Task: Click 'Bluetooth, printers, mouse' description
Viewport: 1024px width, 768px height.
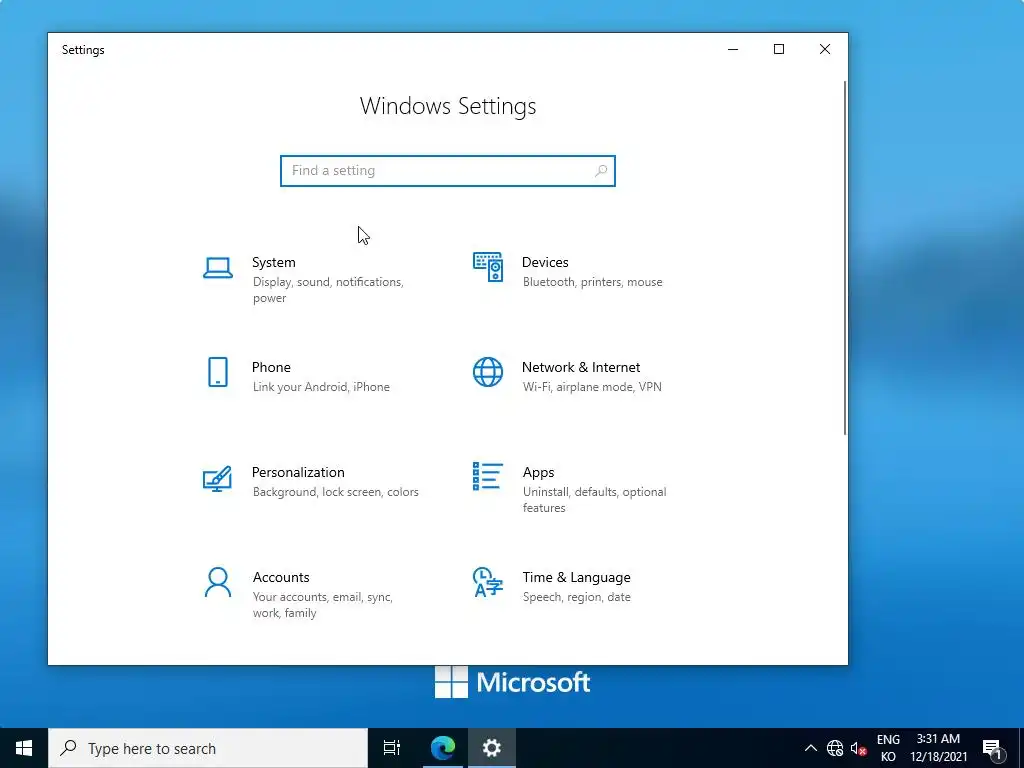Action: click(592, 282)
